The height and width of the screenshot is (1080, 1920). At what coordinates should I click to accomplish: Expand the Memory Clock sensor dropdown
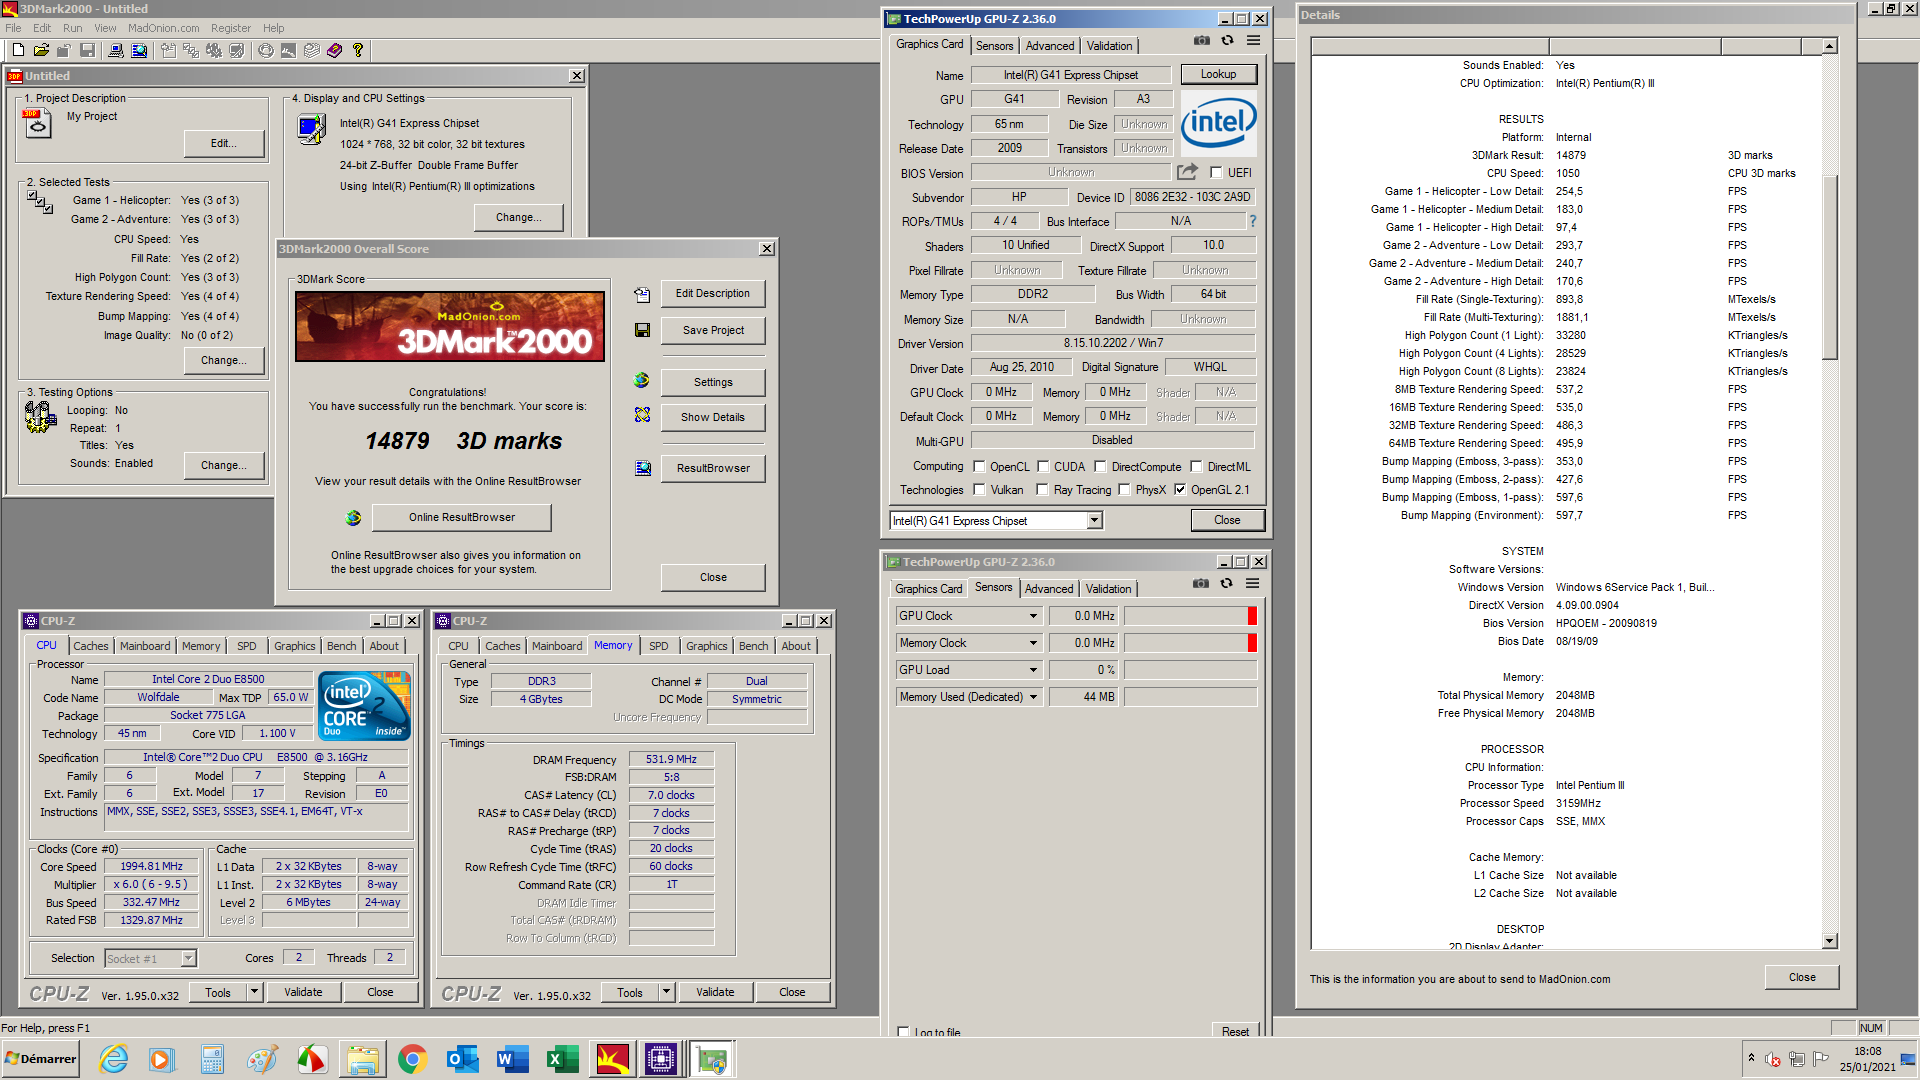(1033, 643)
